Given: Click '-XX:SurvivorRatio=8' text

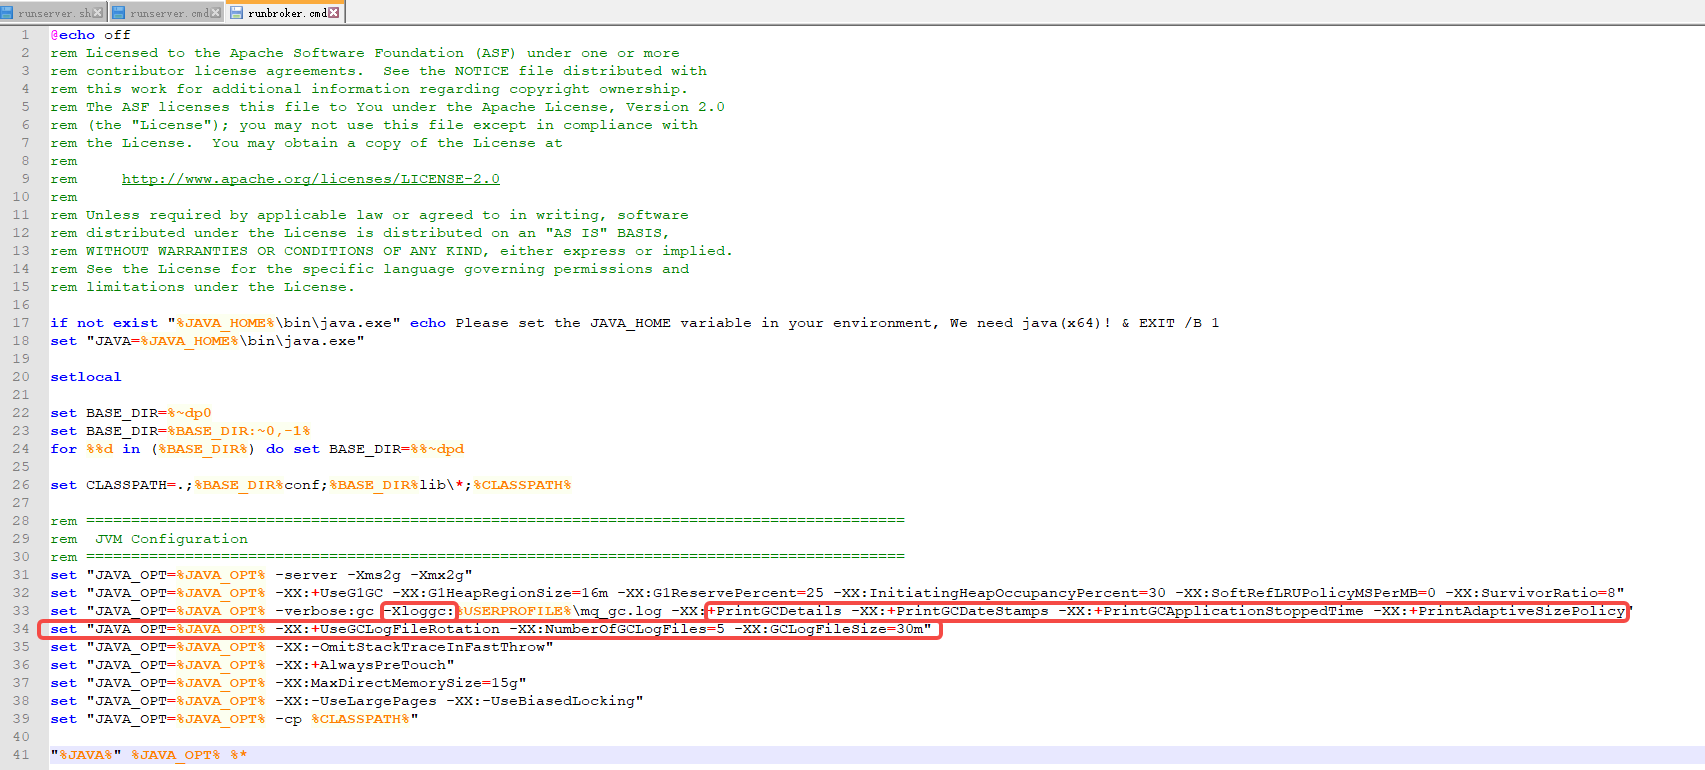Looking at the screenshot, I should tap(1530, 593).
